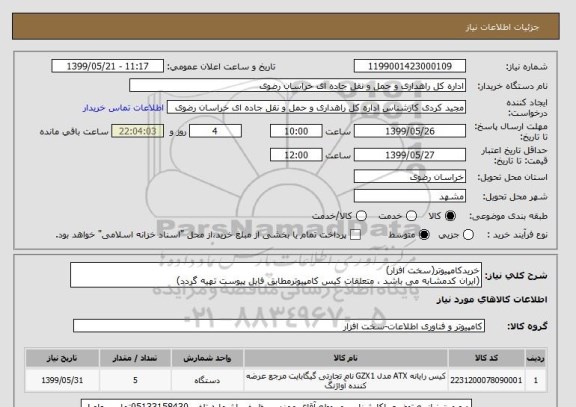Click the نام کالا column header

[346, 358]
